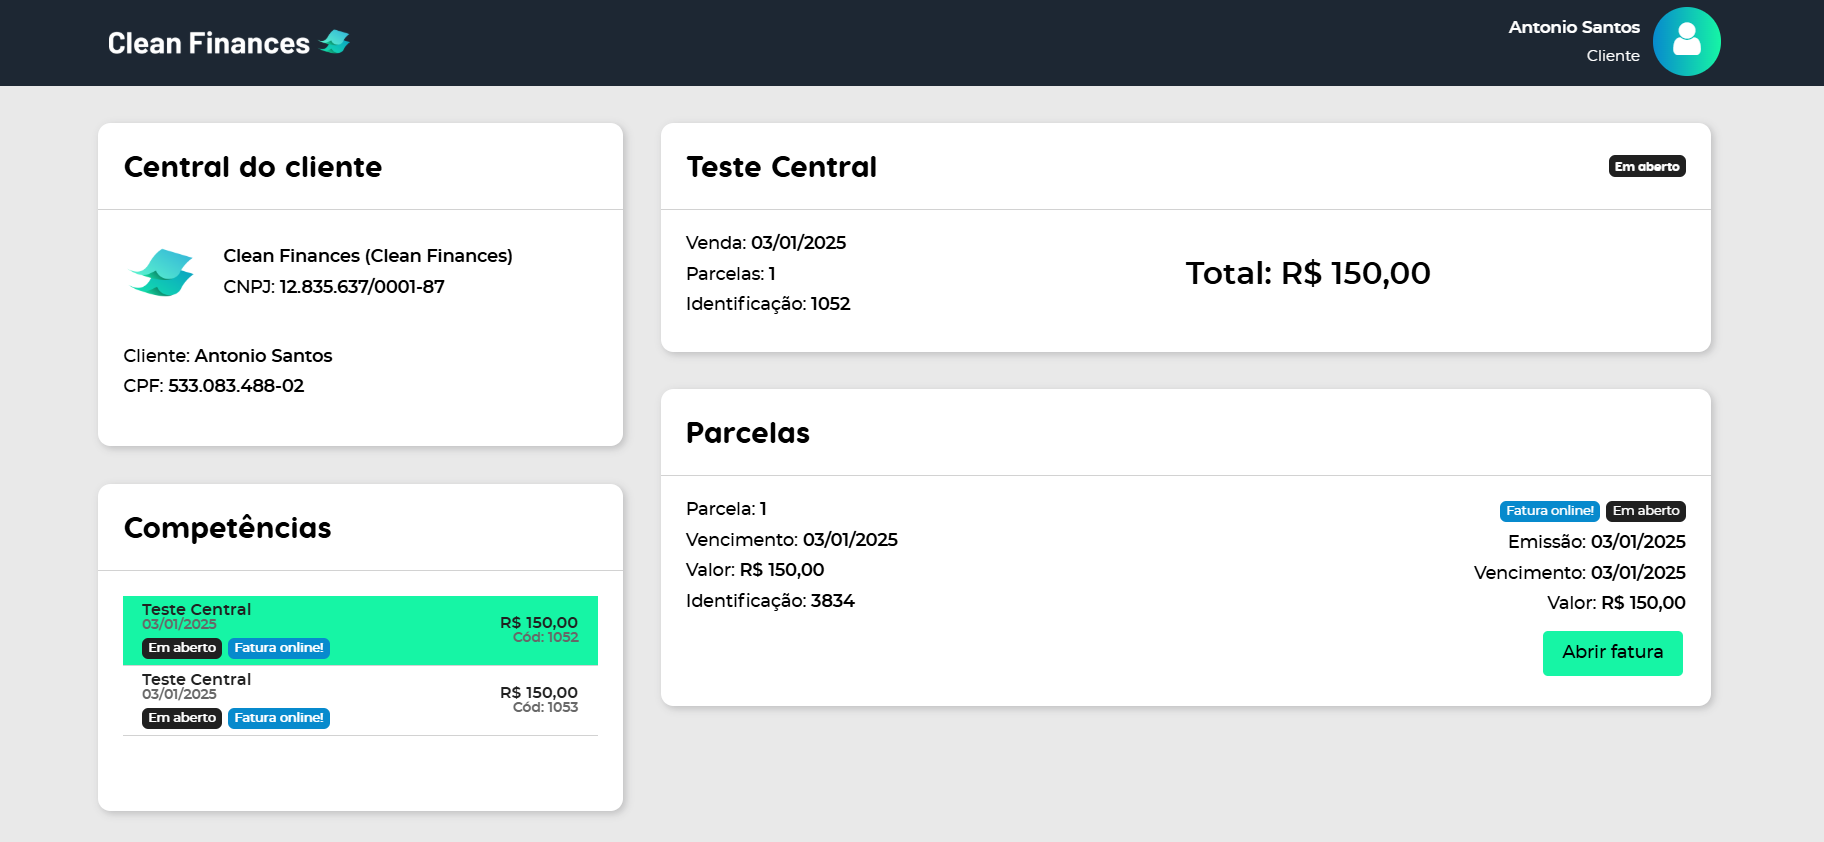Open the Abrir fatura button
The width and height of the screenshot is (1824, 842).
[x=1612, y=653]
